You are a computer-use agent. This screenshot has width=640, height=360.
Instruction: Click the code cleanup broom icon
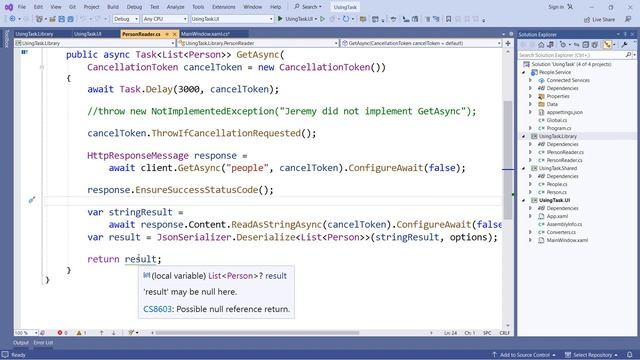[131, 333]
